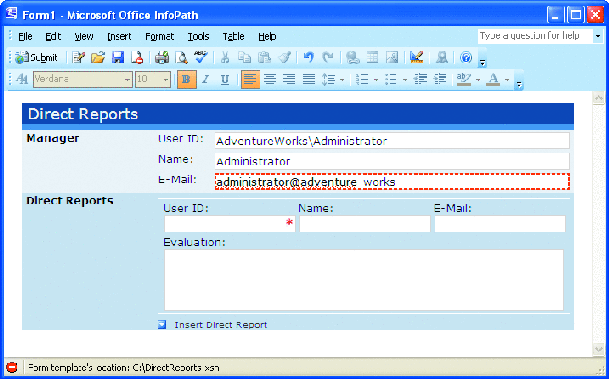Open the Insert menu
The image size is (609, 379).
pyautogui.click(x=119, y=37)
